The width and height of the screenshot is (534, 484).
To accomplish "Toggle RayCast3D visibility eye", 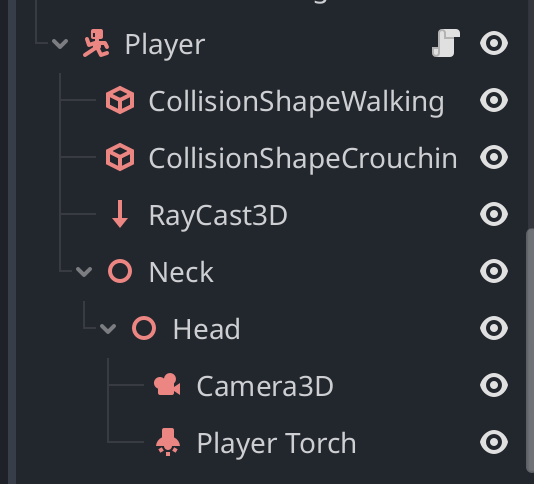I will point(494,214).
